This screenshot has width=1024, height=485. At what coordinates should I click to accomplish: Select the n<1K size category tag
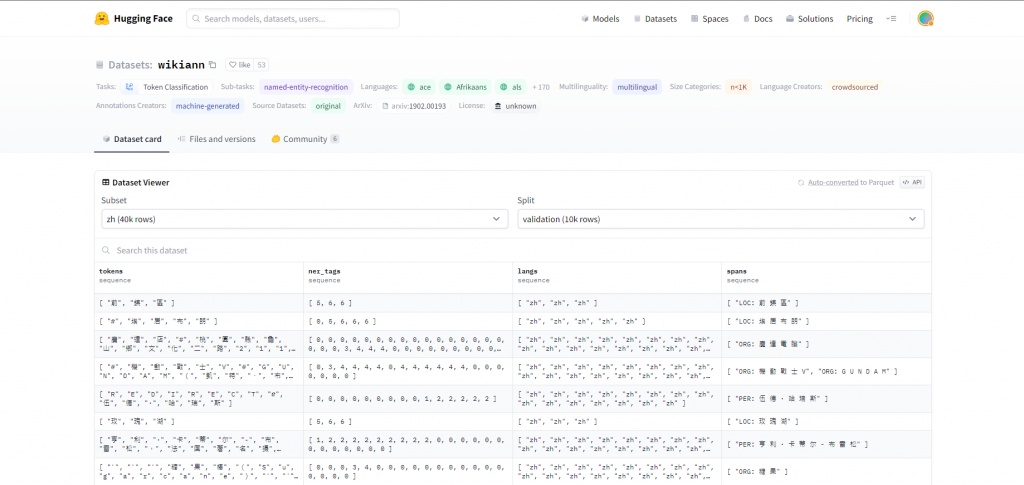738,87
